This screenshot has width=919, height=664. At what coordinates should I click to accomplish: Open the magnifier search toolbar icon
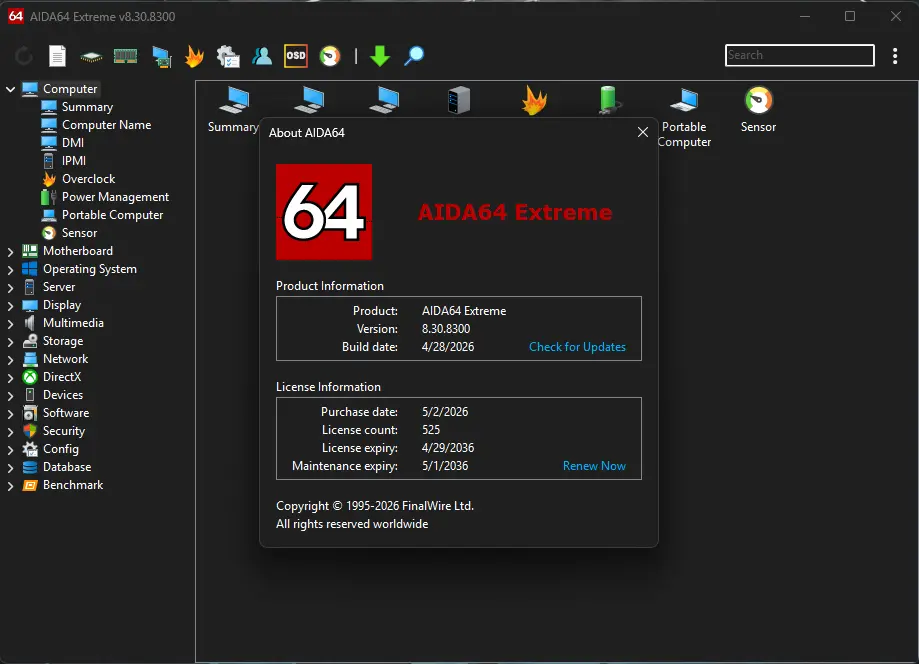(x=414, y=56)
